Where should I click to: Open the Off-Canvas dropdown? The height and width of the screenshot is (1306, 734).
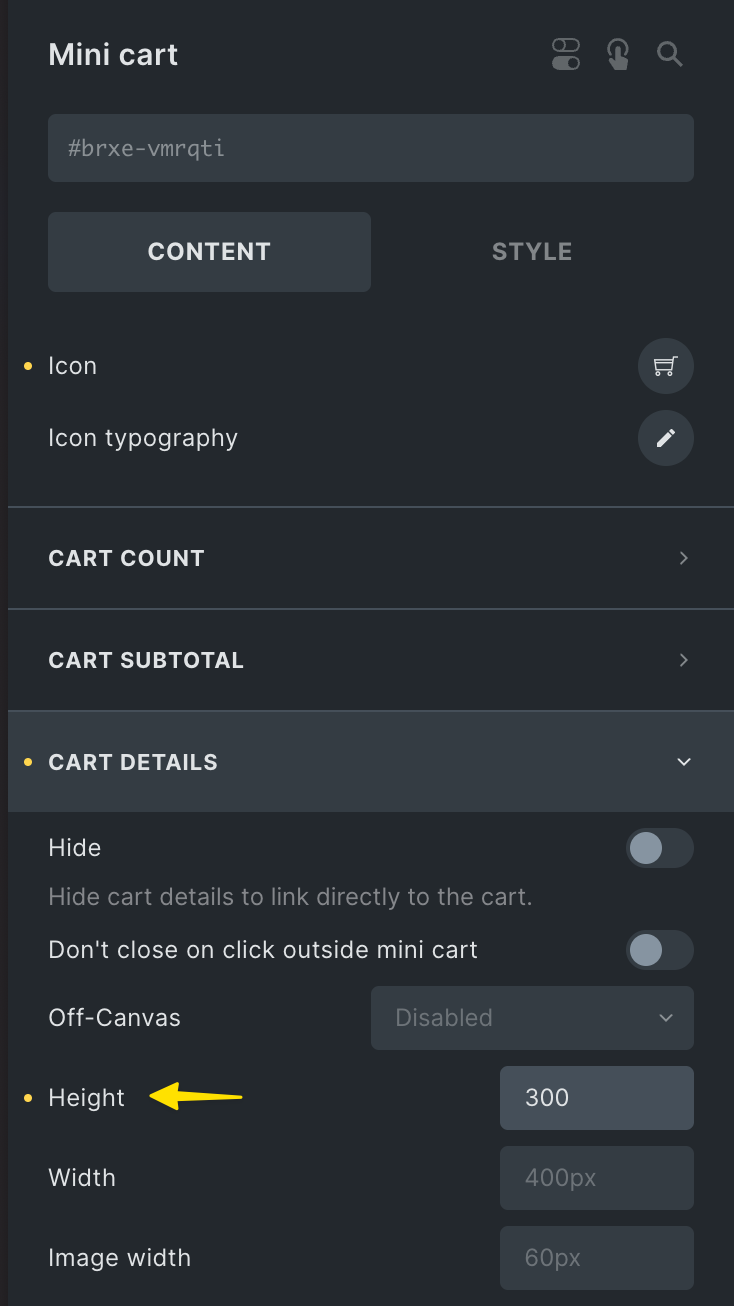tap(532, 1017)
